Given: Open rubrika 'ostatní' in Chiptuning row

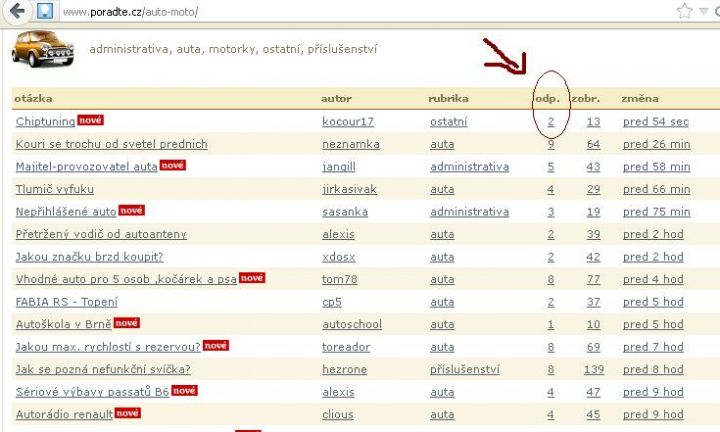Looking at the screenshot, I should (449, 122).
